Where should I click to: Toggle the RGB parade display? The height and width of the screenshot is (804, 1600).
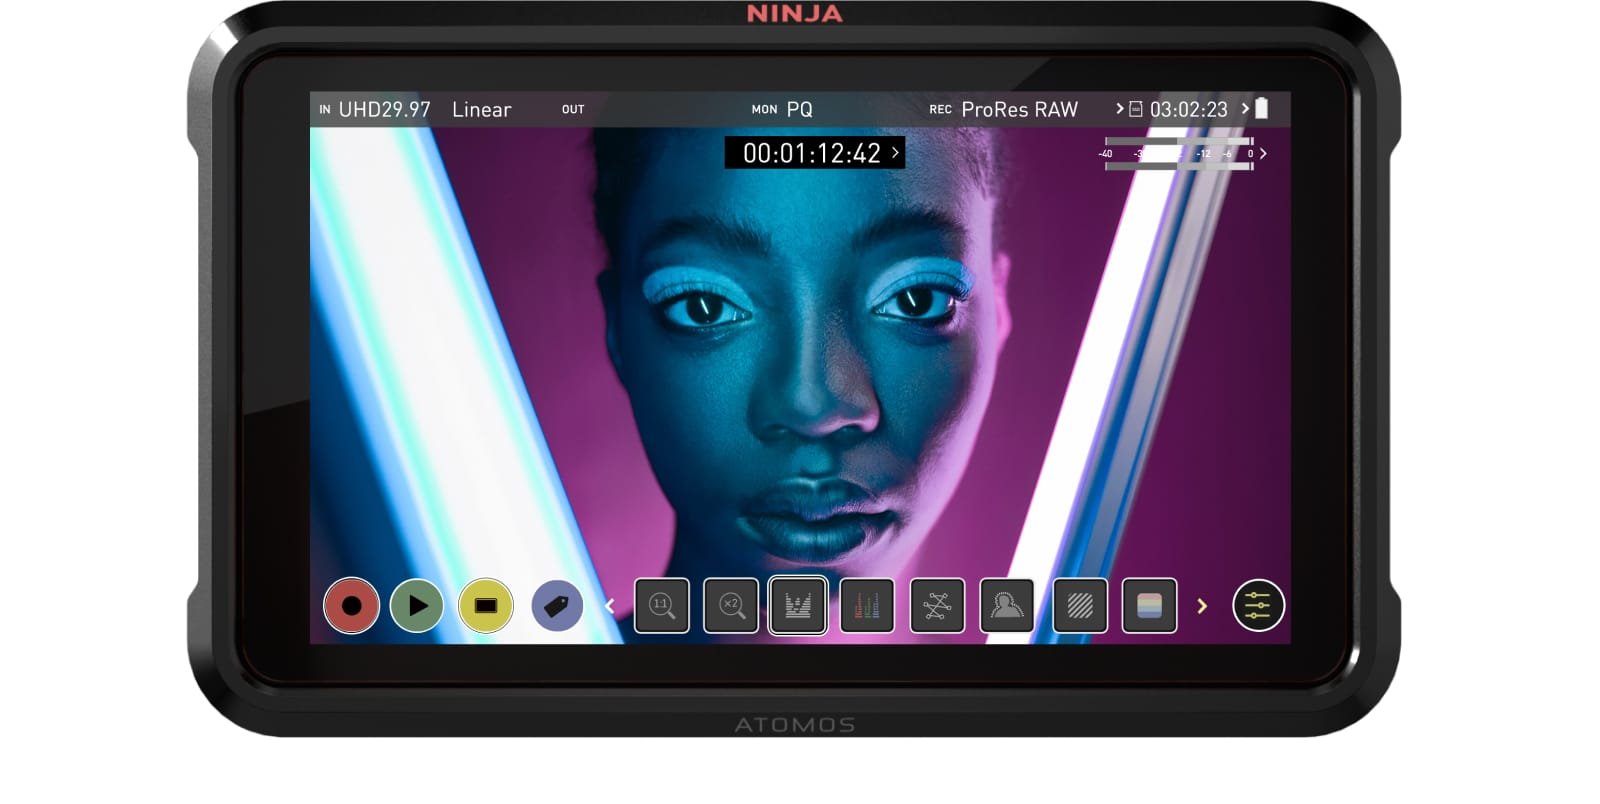(867, 606)
